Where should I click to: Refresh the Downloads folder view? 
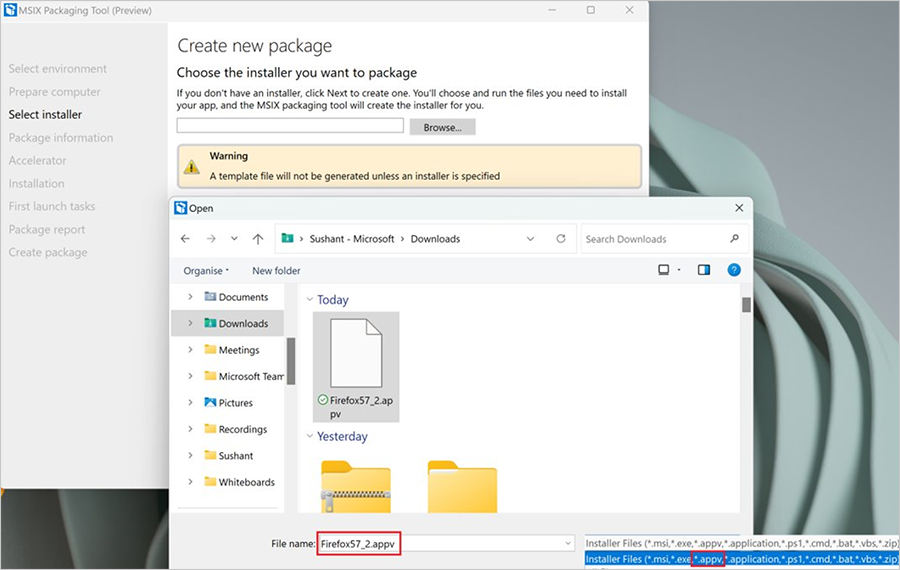pos(561,239)
